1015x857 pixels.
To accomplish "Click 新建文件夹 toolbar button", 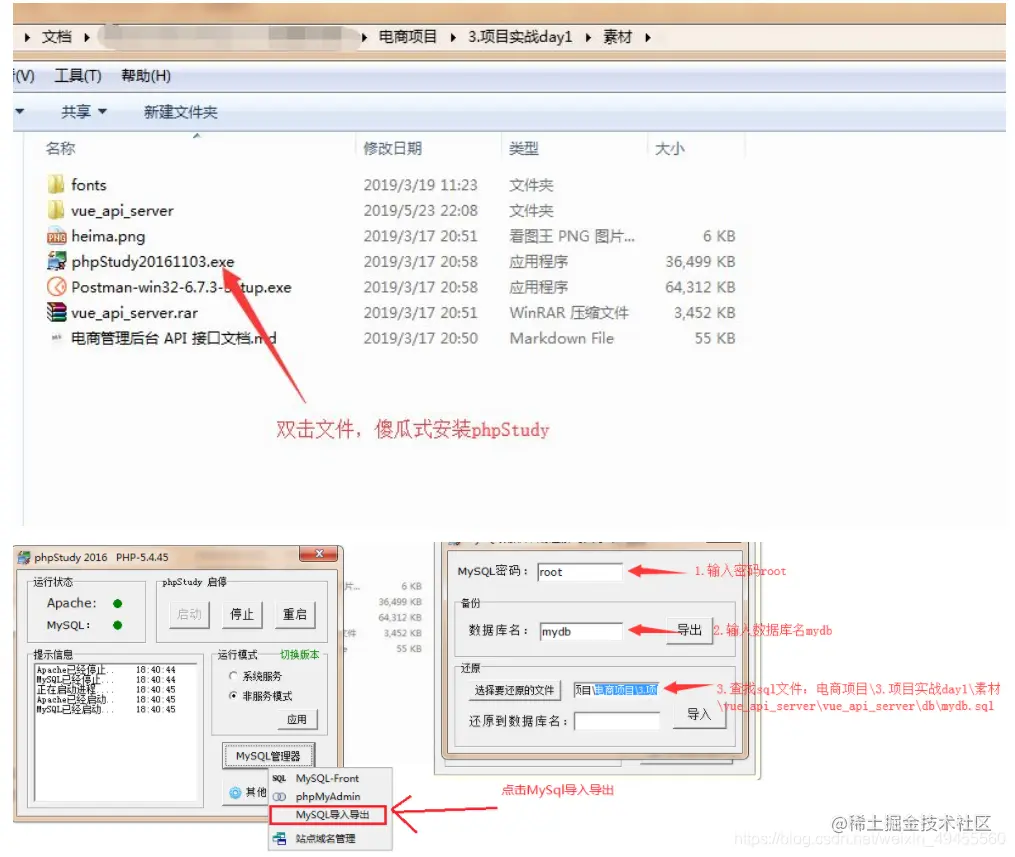I will coord(181,112).
